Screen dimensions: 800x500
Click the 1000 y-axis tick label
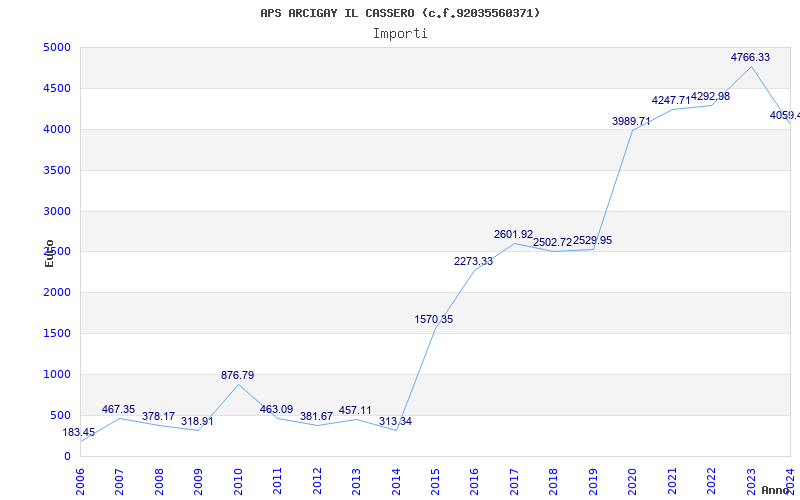pos(57,374)
